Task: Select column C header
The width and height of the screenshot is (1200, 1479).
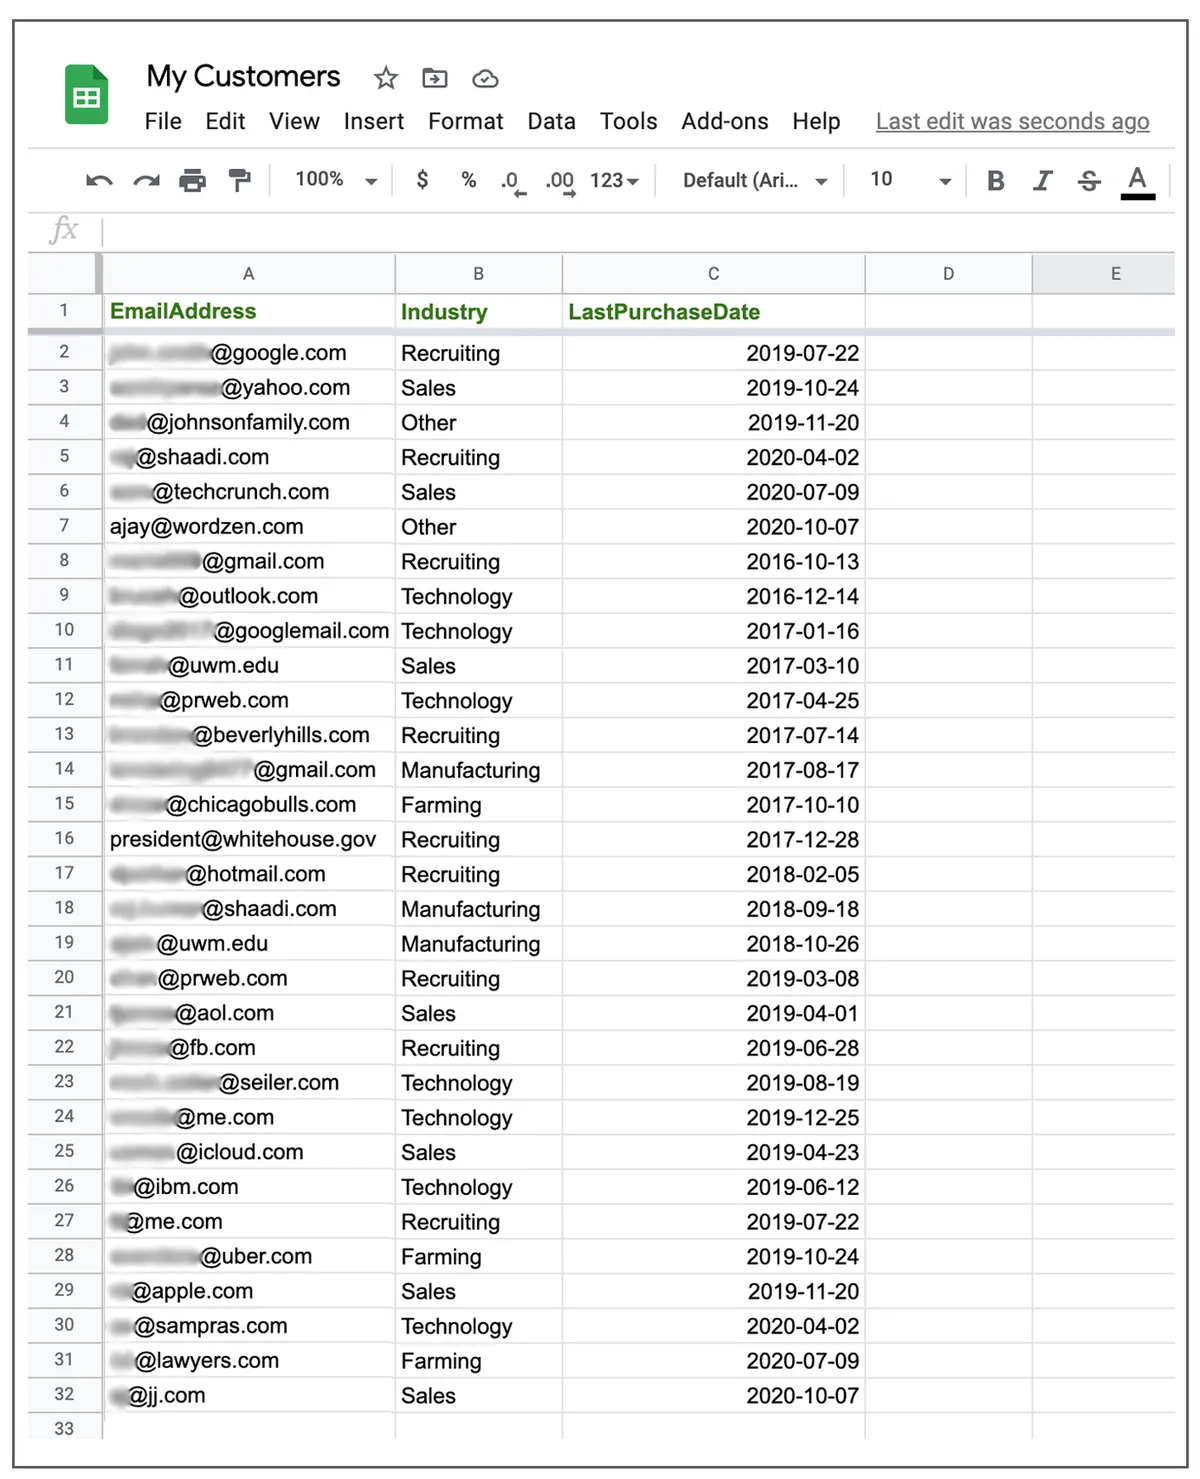Action: click(713, 274)
